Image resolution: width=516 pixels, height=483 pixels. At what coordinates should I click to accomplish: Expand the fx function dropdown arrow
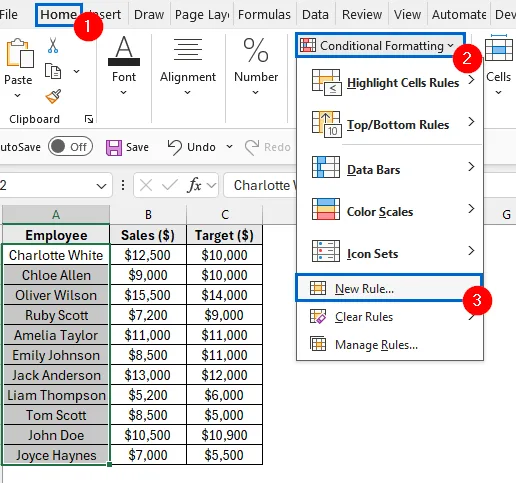[212, 185]
